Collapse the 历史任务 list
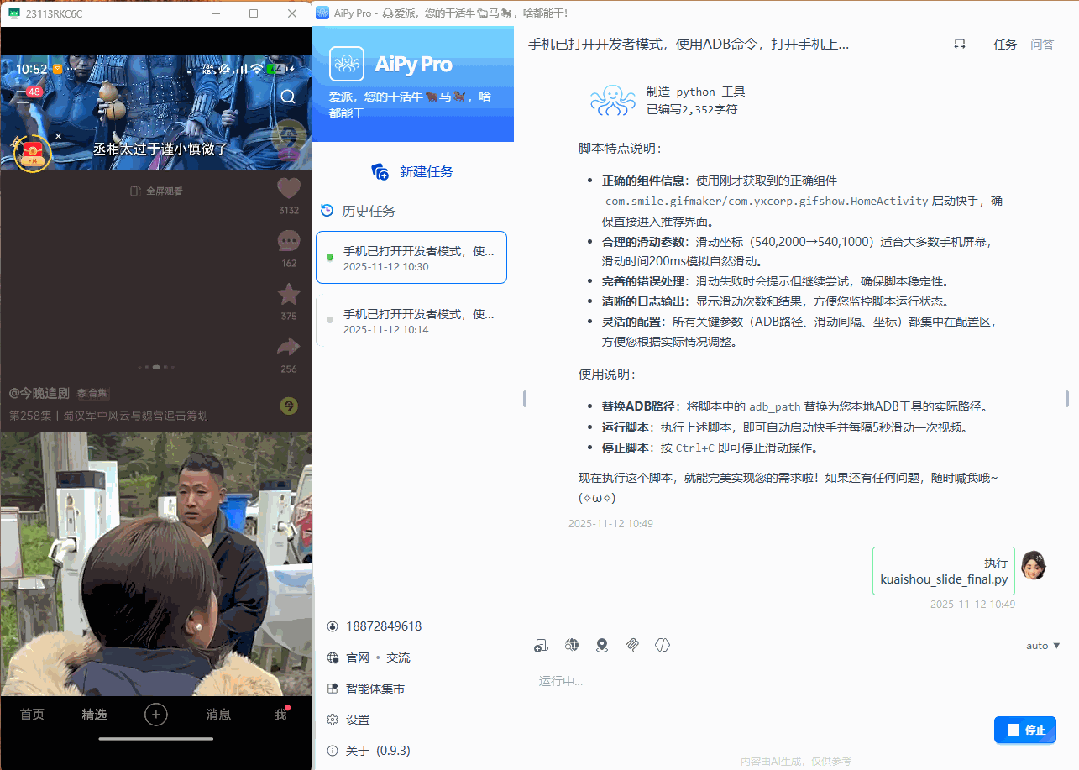 (364, 210)
